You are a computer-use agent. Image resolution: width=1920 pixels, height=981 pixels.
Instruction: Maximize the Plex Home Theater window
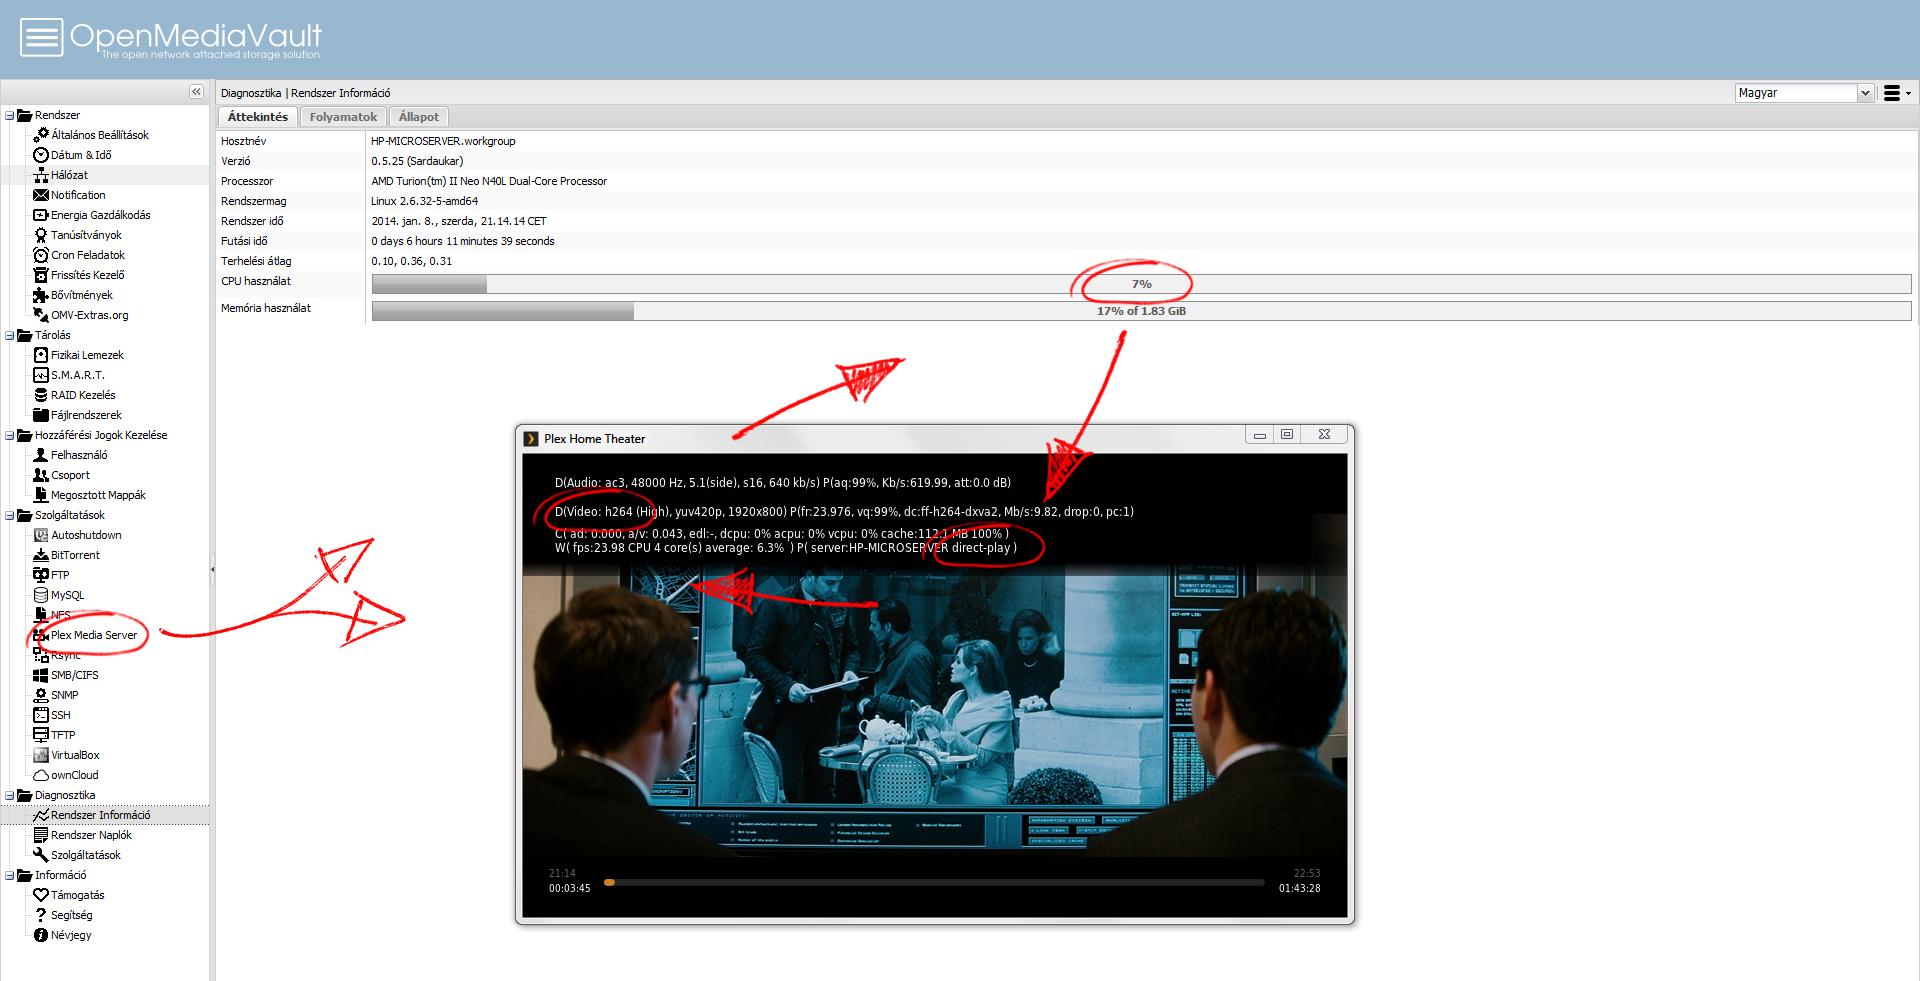[x=1287, y=434]
